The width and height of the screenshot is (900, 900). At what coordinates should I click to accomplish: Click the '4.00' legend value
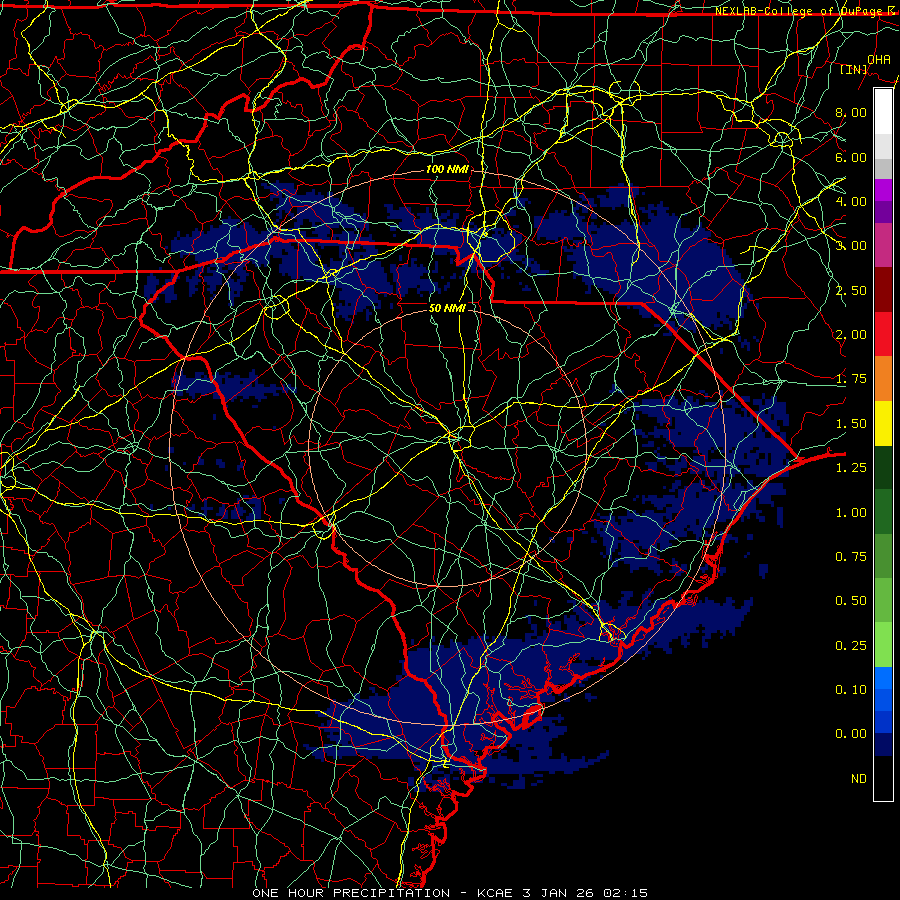(x=851, y=201)
